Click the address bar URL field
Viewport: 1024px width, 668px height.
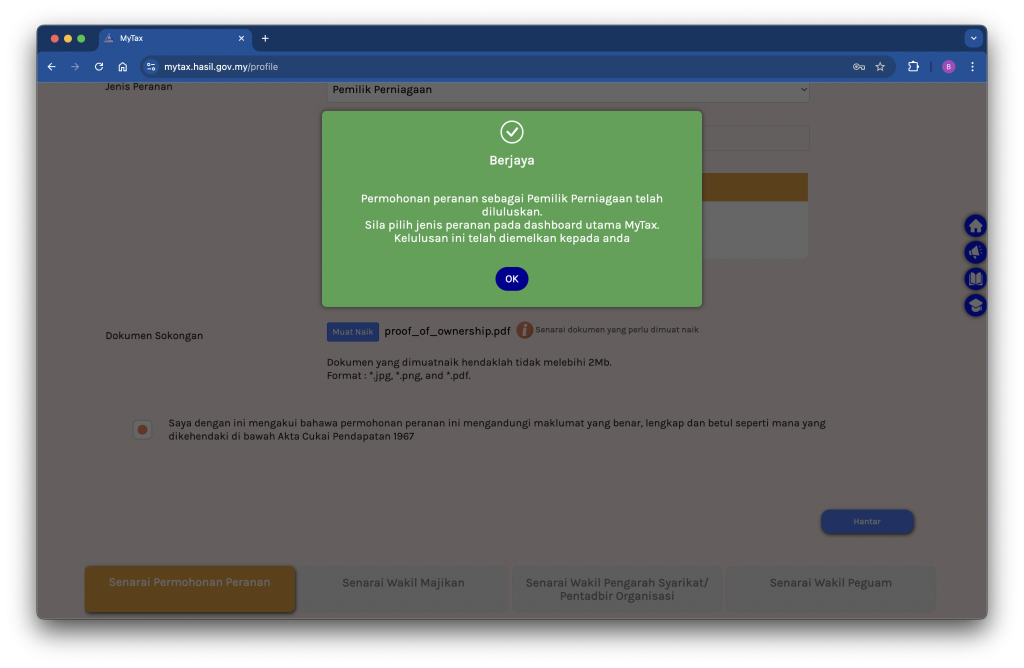(x=500, y=67)
